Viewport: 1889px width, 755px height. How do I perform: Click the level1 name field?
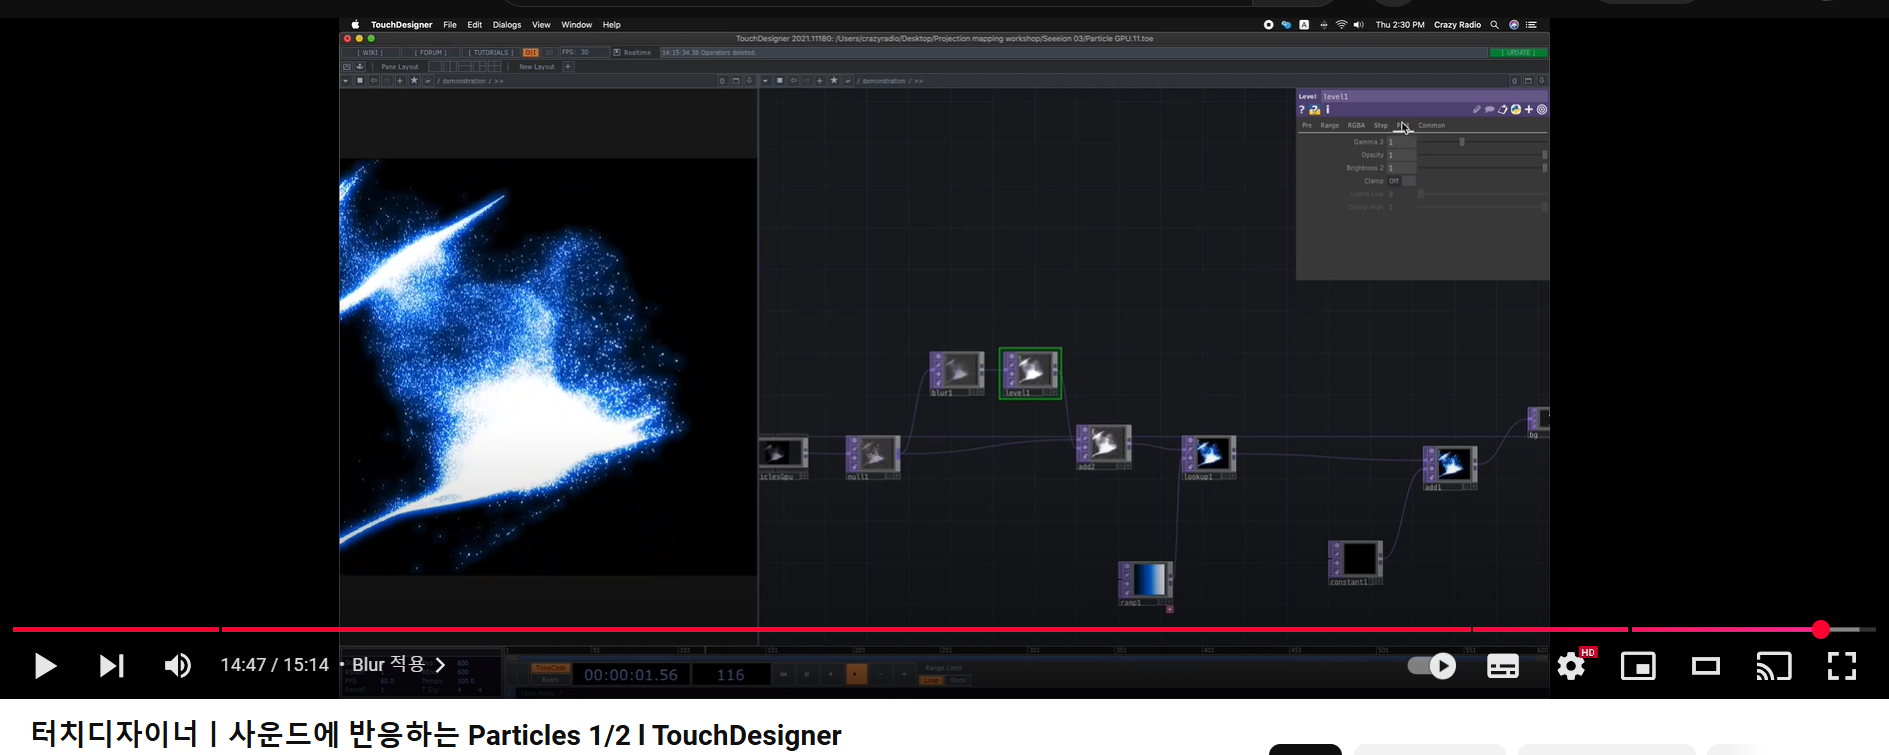coord(1434,97)
